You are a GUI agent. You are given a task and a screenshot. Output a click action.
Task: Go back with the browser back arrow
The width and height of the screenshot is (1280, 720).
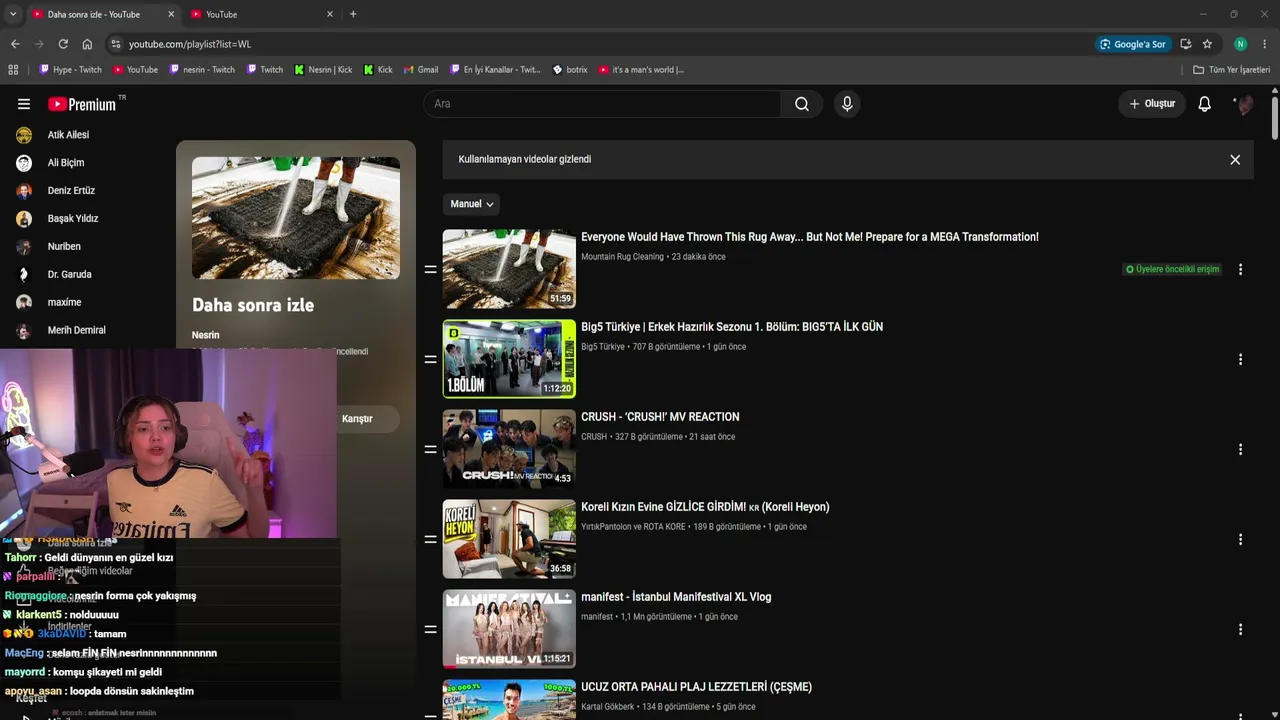tap(15, 44)
